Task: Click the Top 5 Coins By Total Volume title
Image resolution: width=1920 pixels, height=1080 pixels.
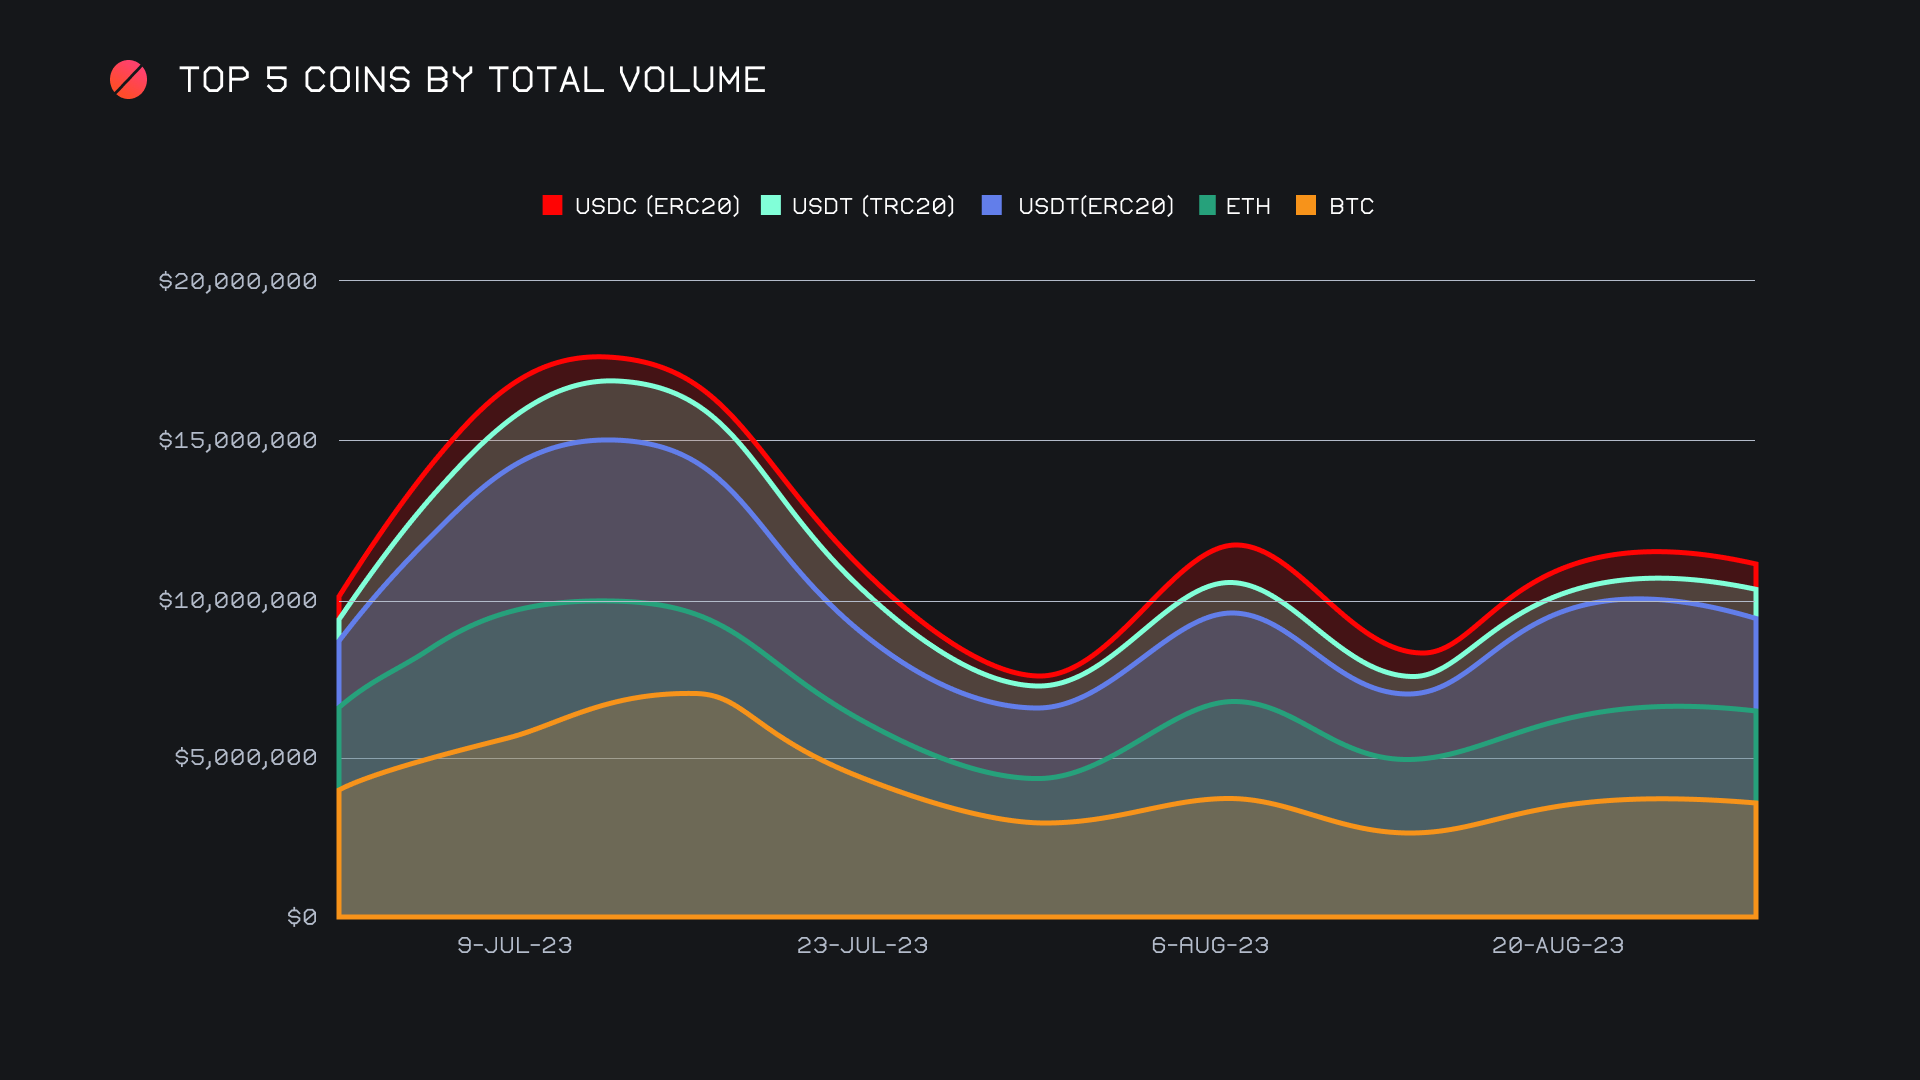Action: [472, 80]
